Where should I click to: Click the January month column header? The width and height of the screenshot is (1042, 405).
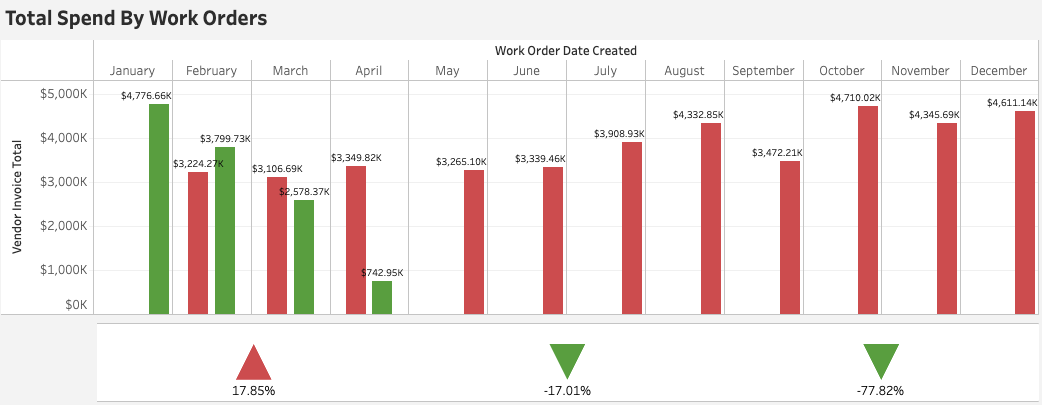tap(132, 71)
